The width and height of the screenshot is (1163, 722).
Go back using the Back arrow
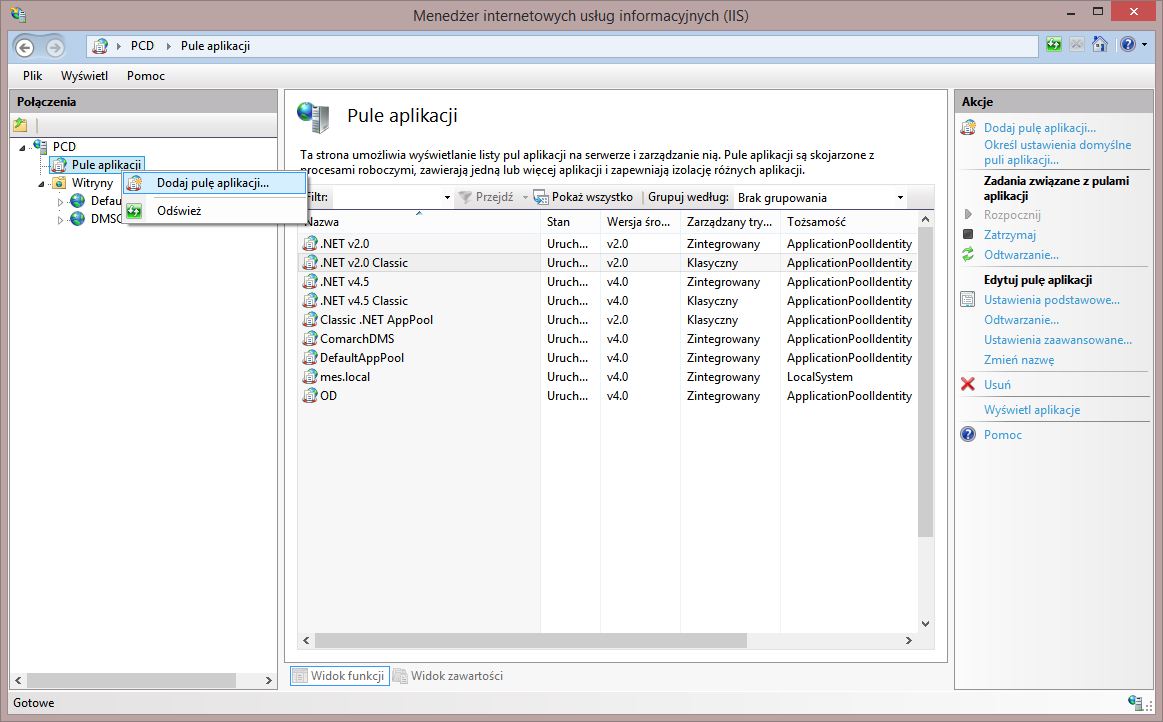point(24,47)
